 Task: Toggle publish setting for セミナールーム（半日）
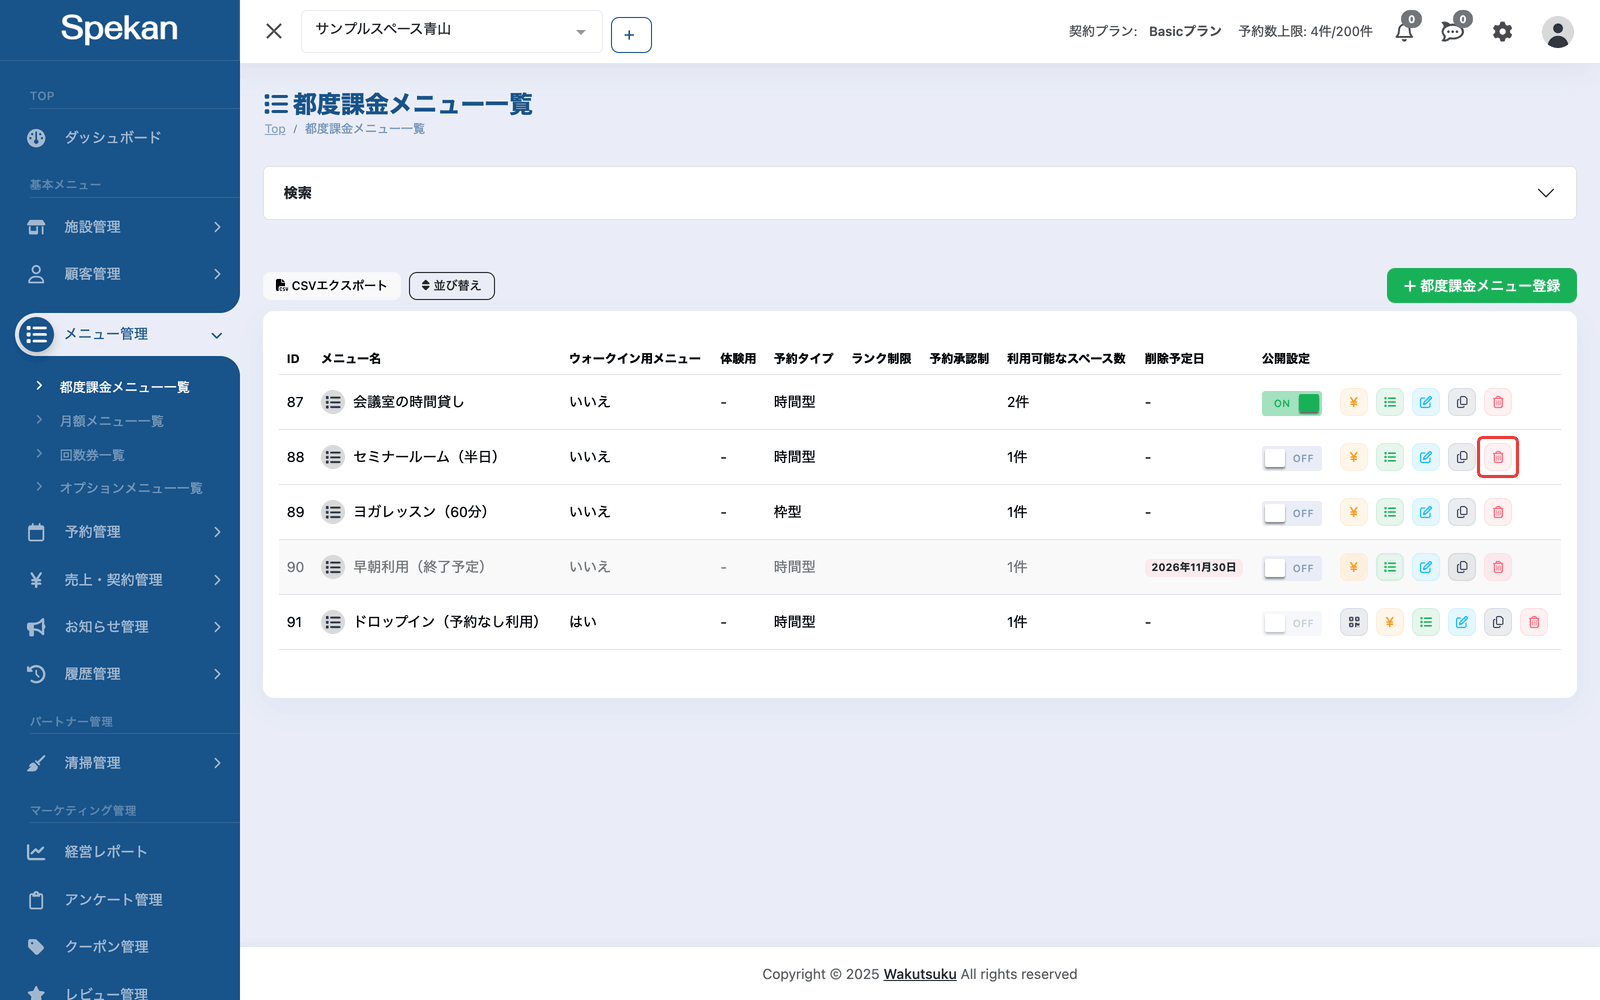click(1292, 458)
